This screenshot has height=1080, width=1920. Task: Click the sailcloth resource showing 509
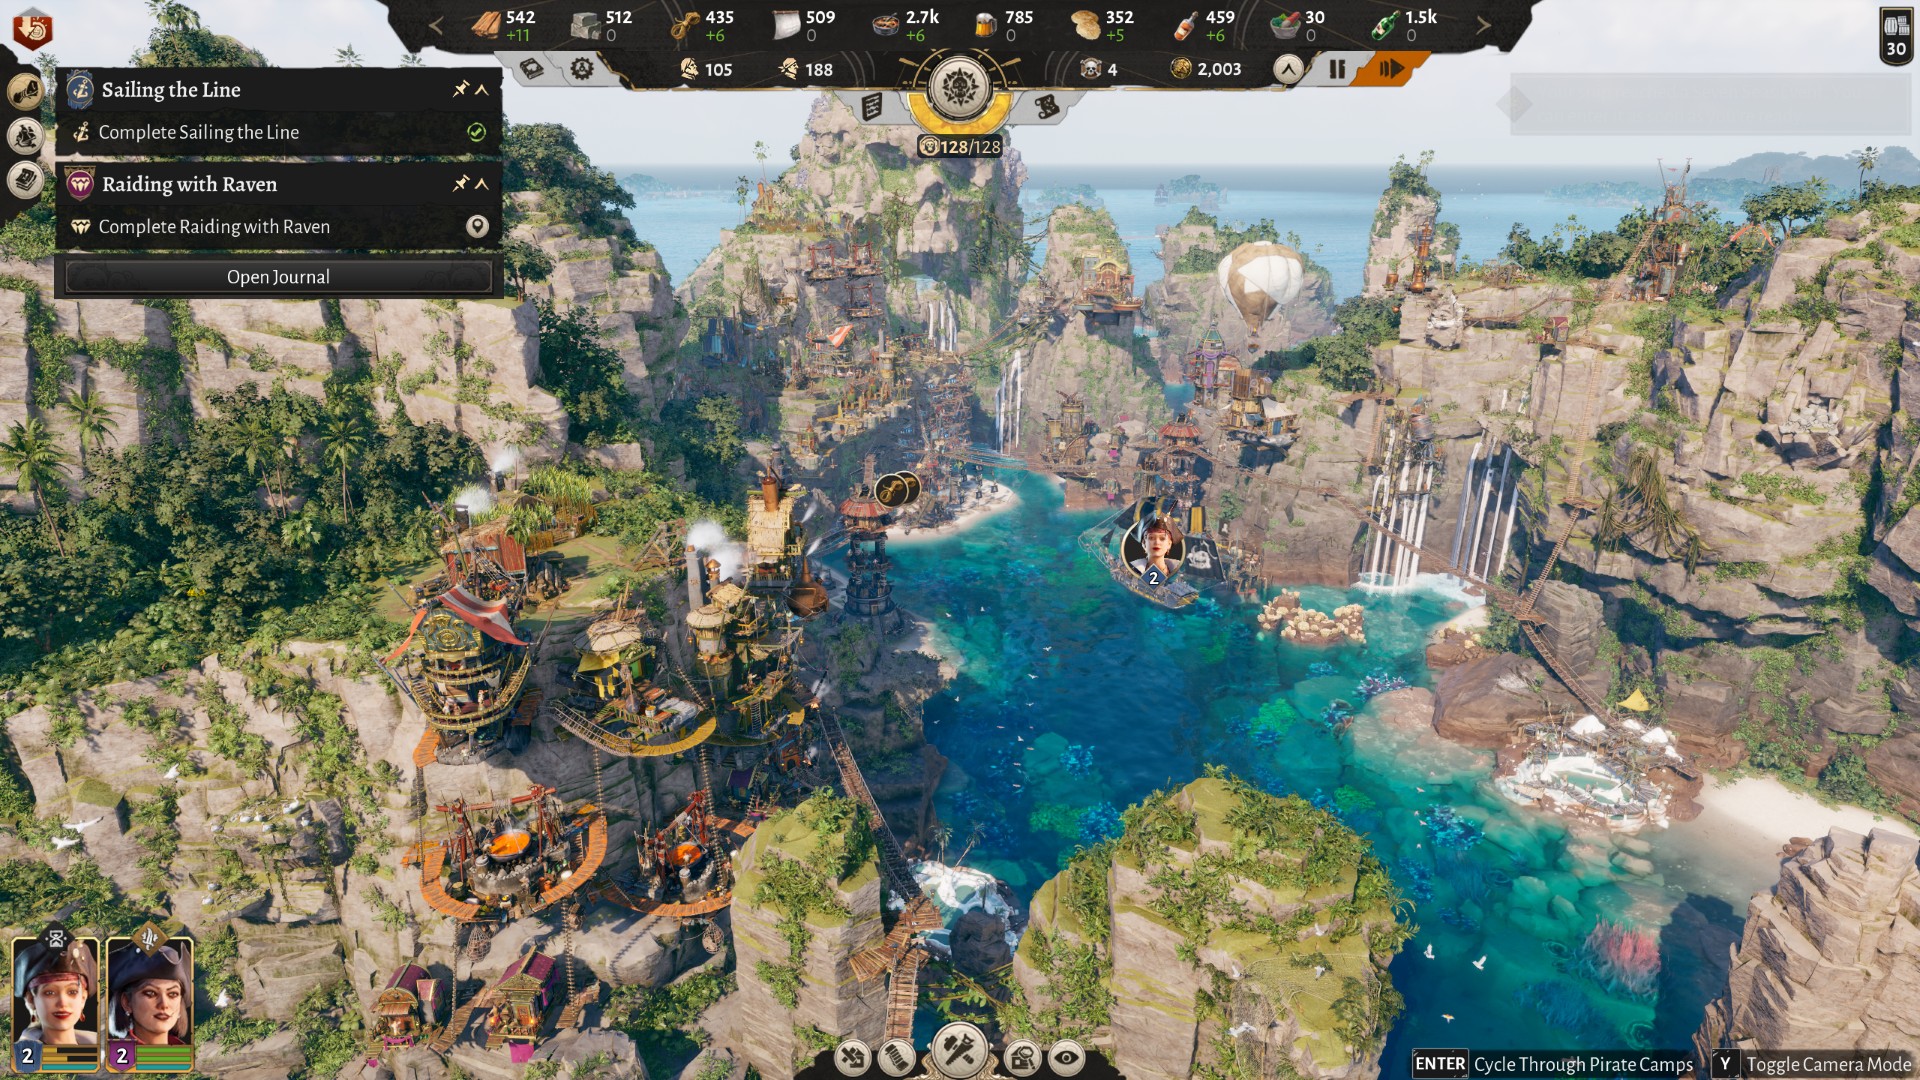[803, 25]
